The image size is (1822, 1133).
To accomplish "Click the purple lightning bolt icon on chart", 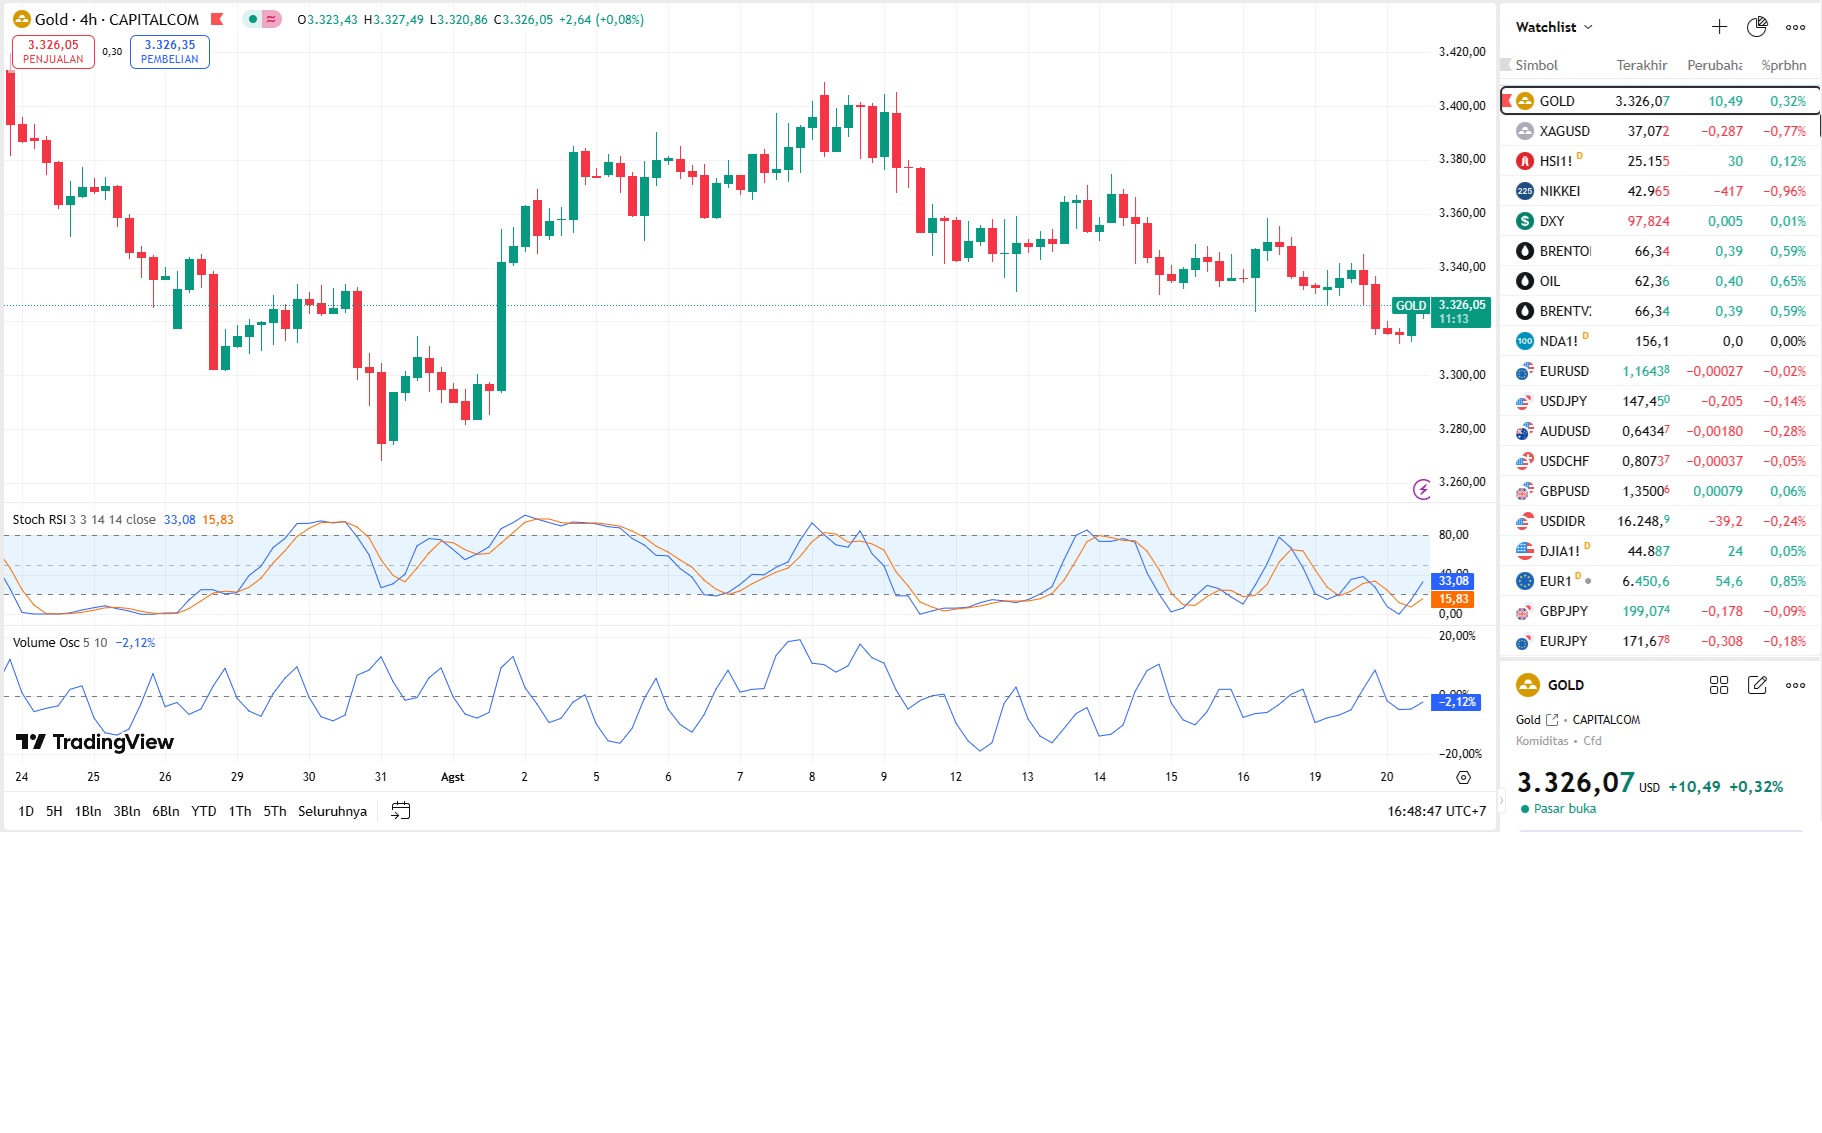I will click(1422, 489).
